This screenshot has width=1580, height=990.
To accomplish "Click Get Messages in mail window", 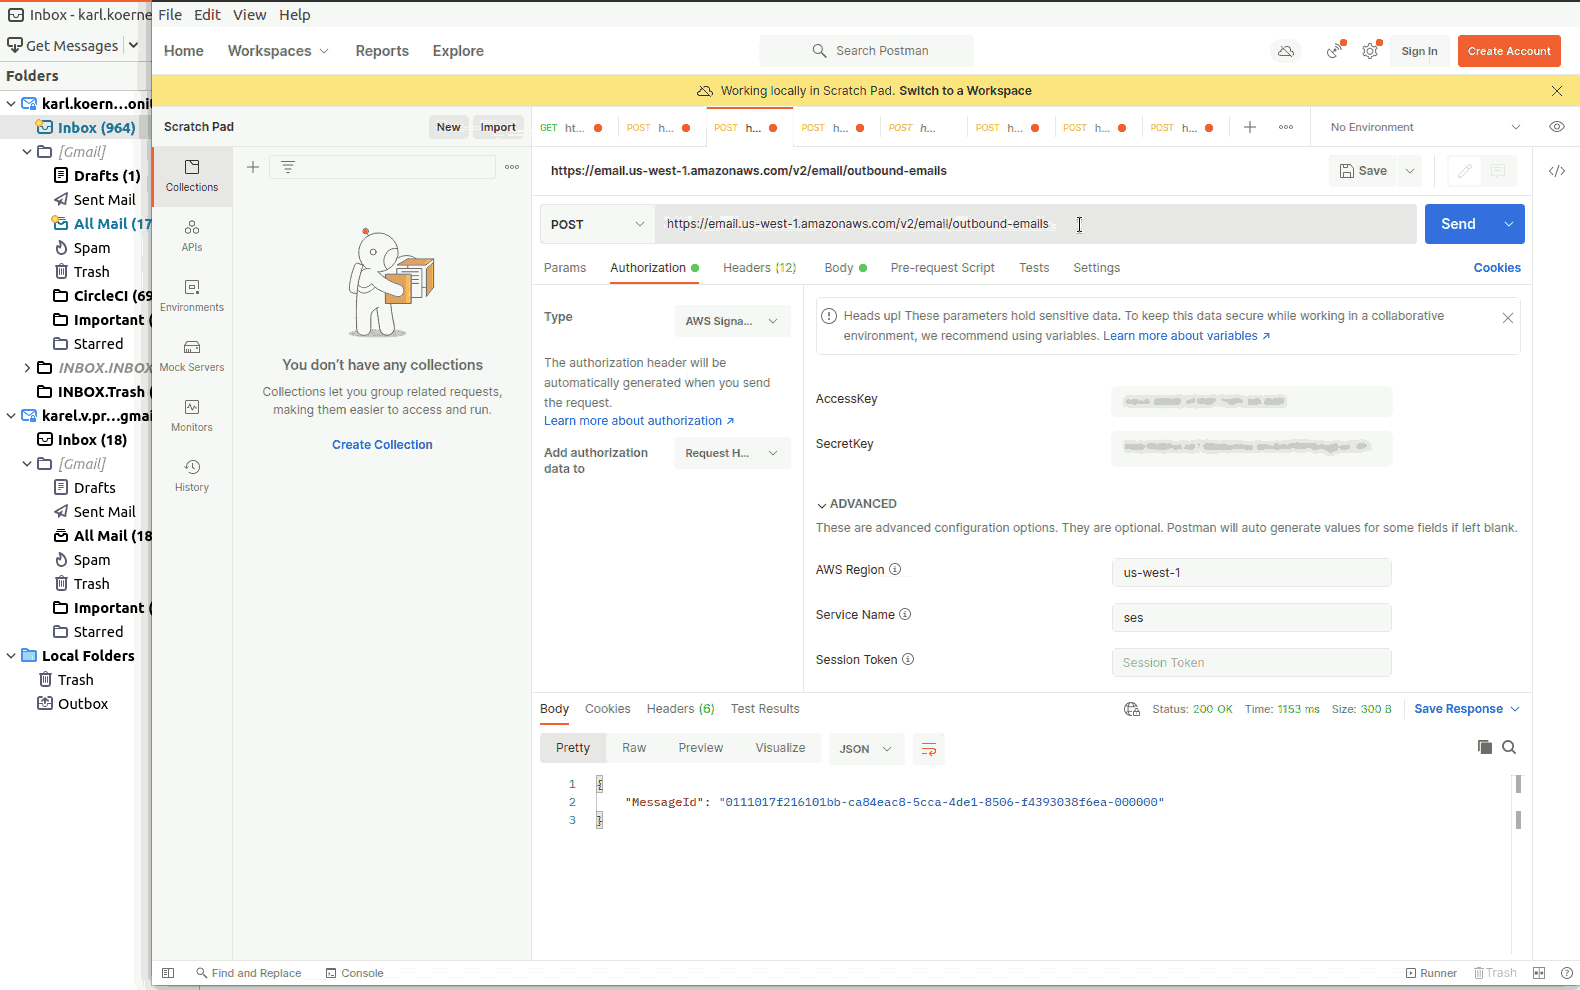I will [x=63, y=46].
